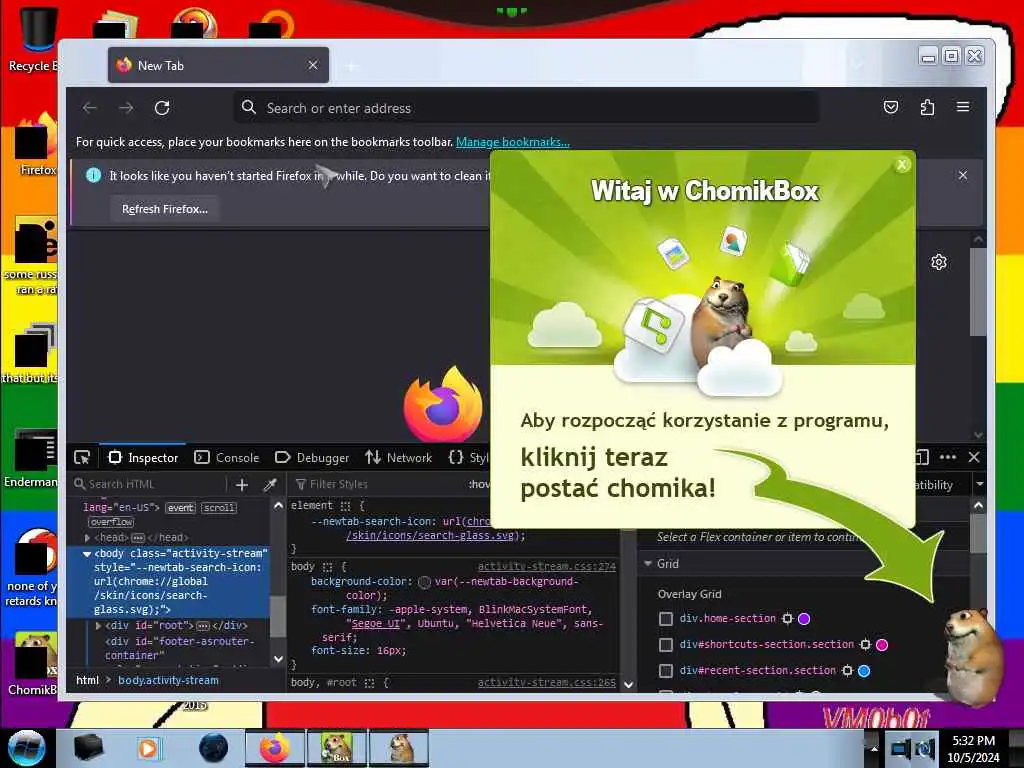Open activity-stream.css:274 source link

pos(547,566)
